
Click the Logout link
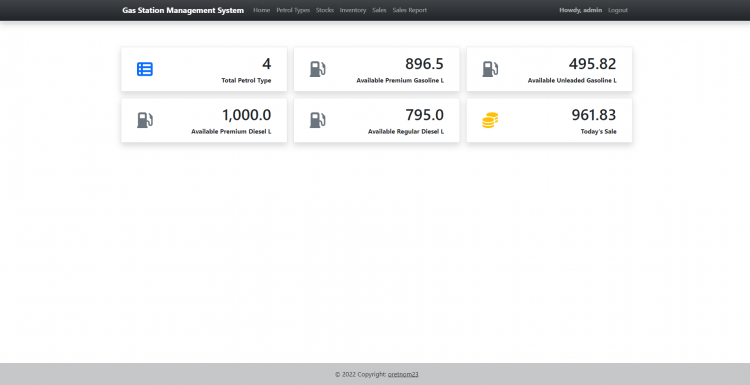point(618,10)
